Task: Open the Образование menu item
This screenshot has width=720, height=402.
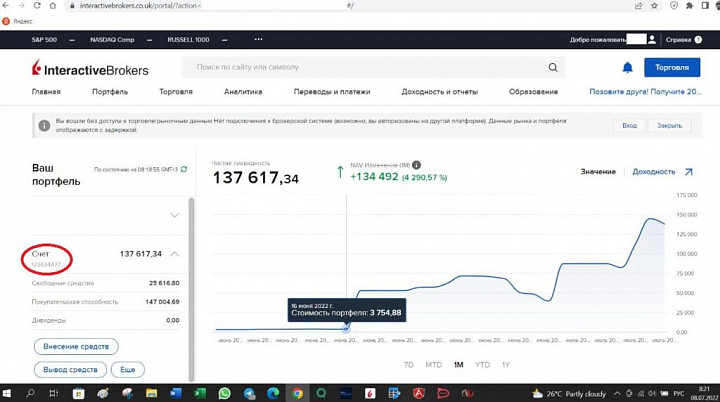Action: (x=533, y=91)
